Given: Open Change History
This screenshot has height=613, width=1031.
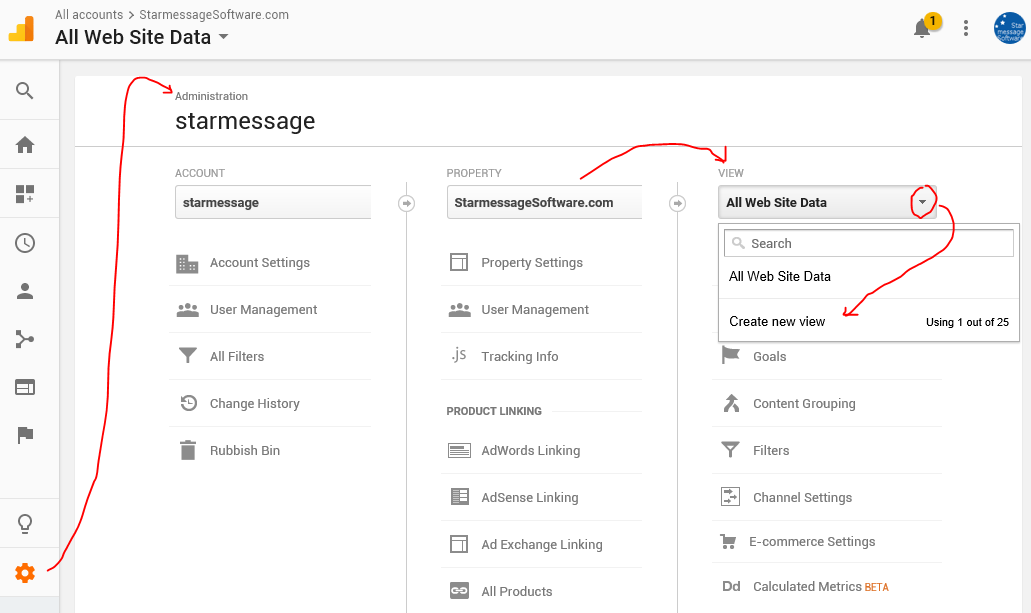Looking at the screenshot, I should pos(254,403).
